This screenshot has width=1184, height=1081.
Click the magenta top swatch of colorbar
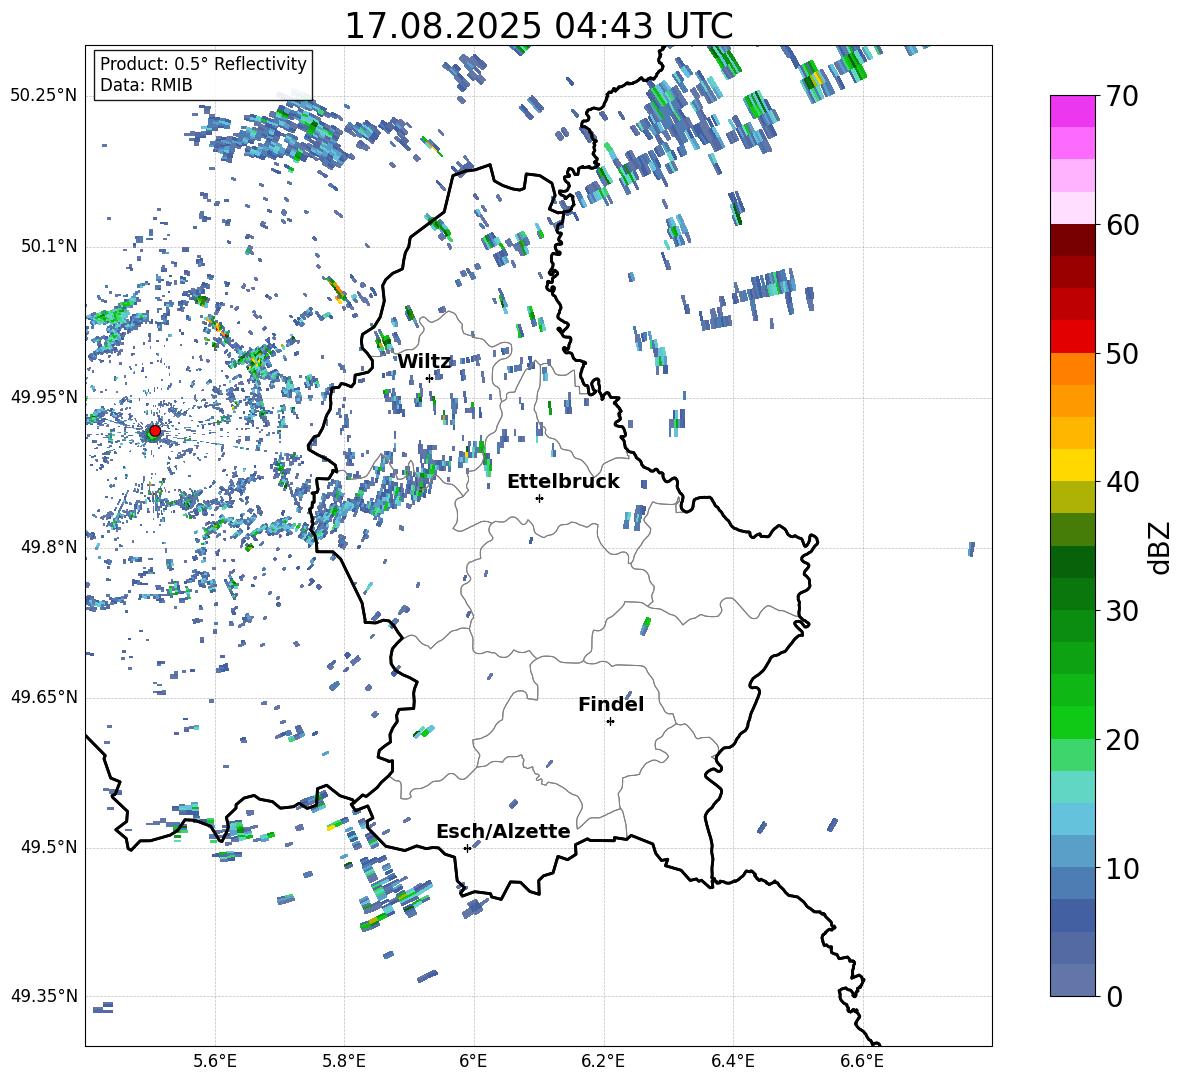coord(1073,112)
